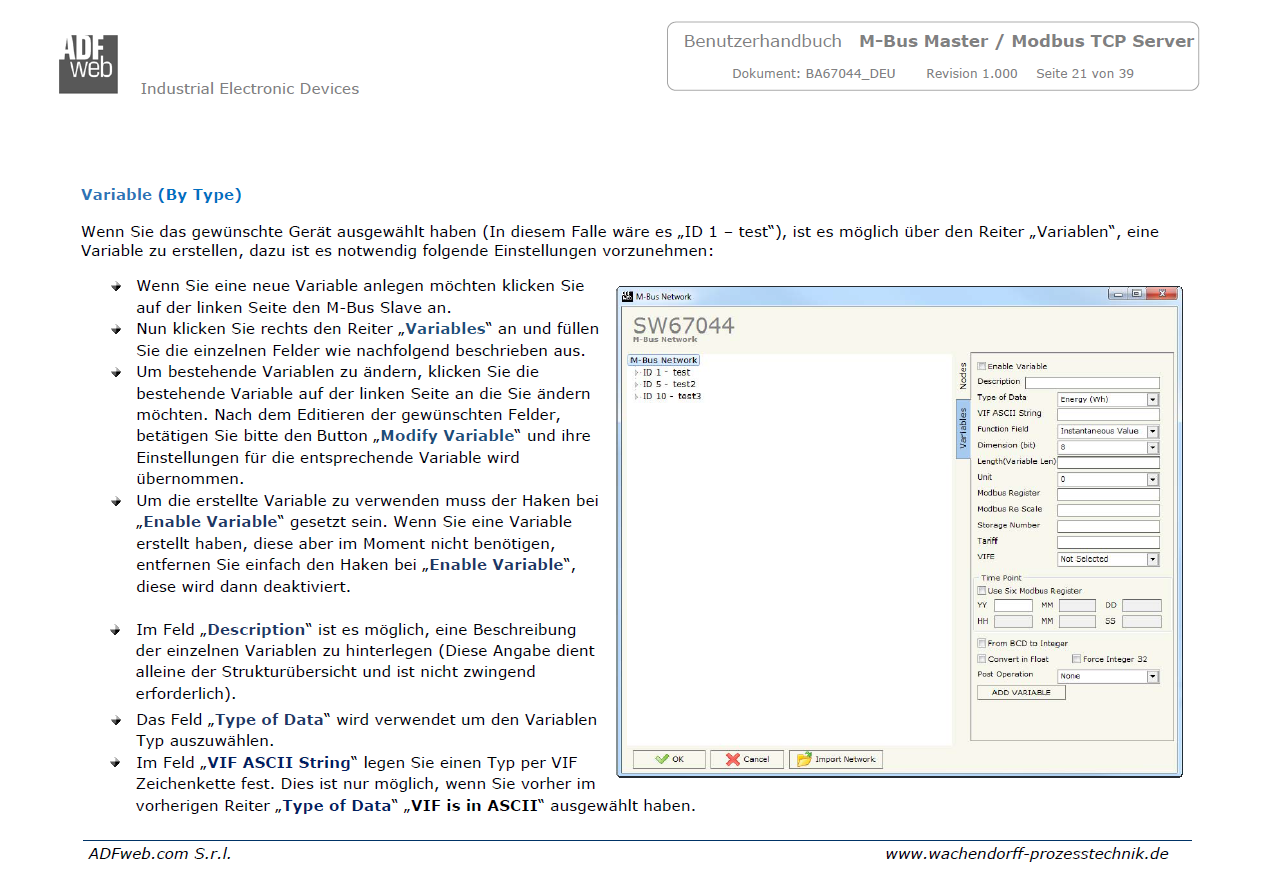The image size is (1267, 873).
Task: Enable Use Six Modbus Register checkbox
Action: pos(981,591)
